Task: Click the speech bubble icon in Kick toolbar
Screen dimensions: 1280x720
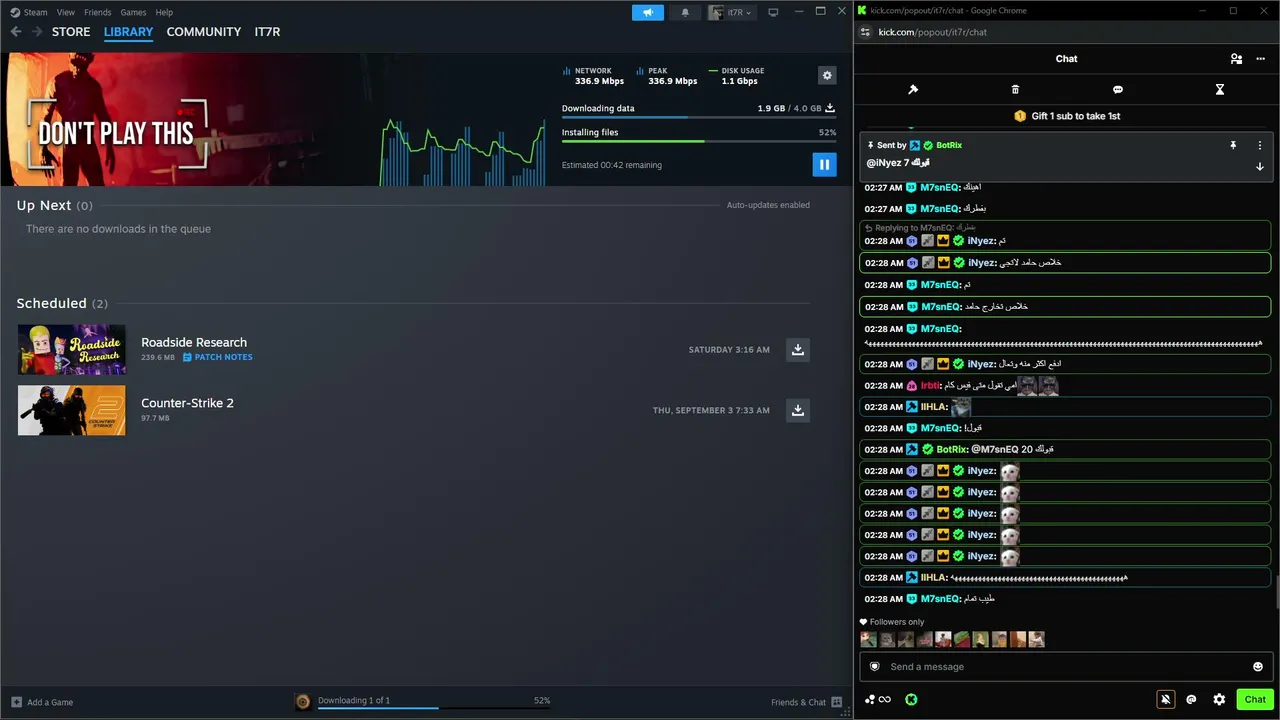Action: [x=1118, y=89]
